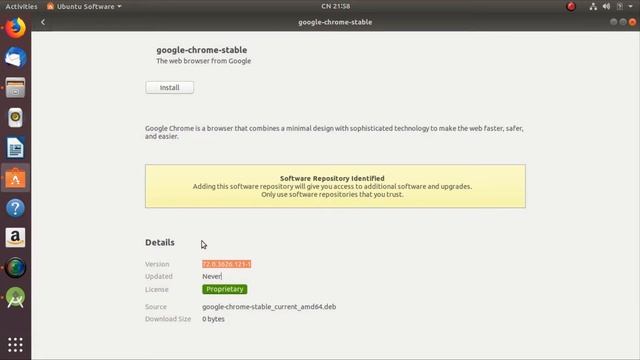Minimize the Ubuntu Software window
The width and height of the screenshot is (640, 360).
click(613, 22)
